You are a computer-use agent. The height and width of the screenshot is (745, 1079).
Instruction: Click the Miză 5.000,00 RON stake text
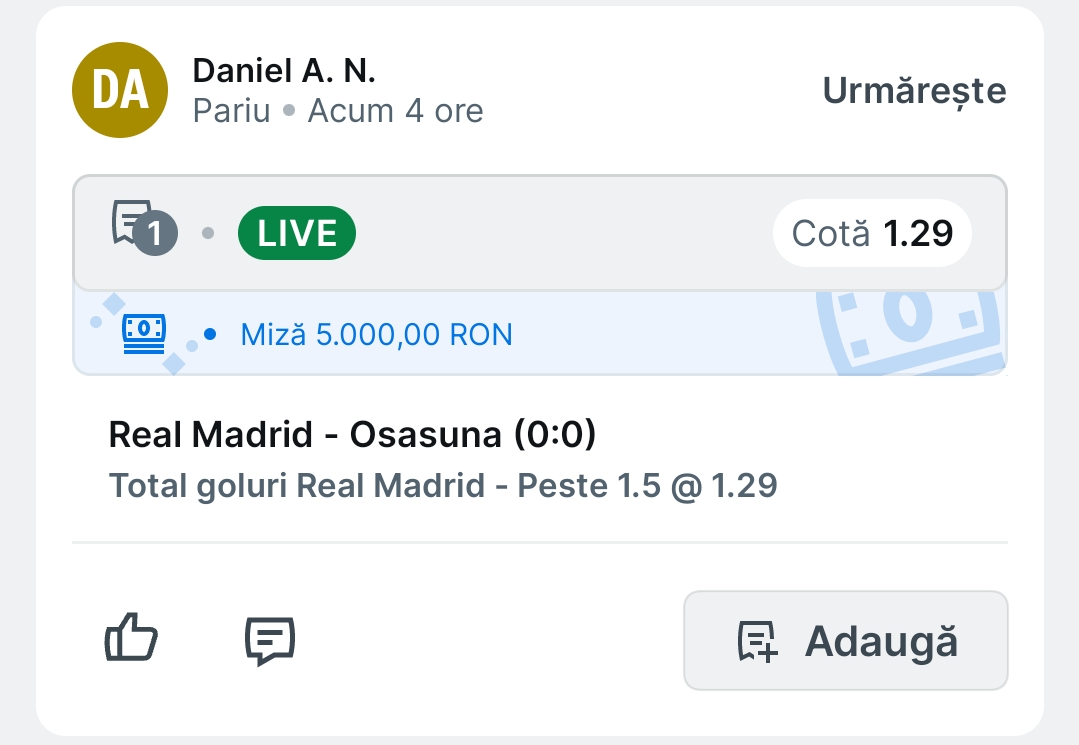click(x=376, y=335)
